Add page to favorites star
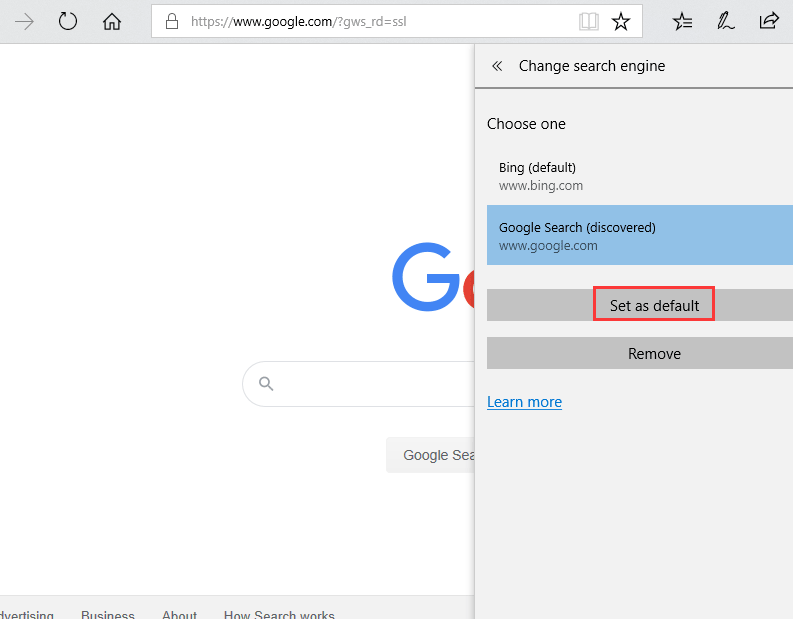Screen dimensions: 793x619 (x=621, y=22)
